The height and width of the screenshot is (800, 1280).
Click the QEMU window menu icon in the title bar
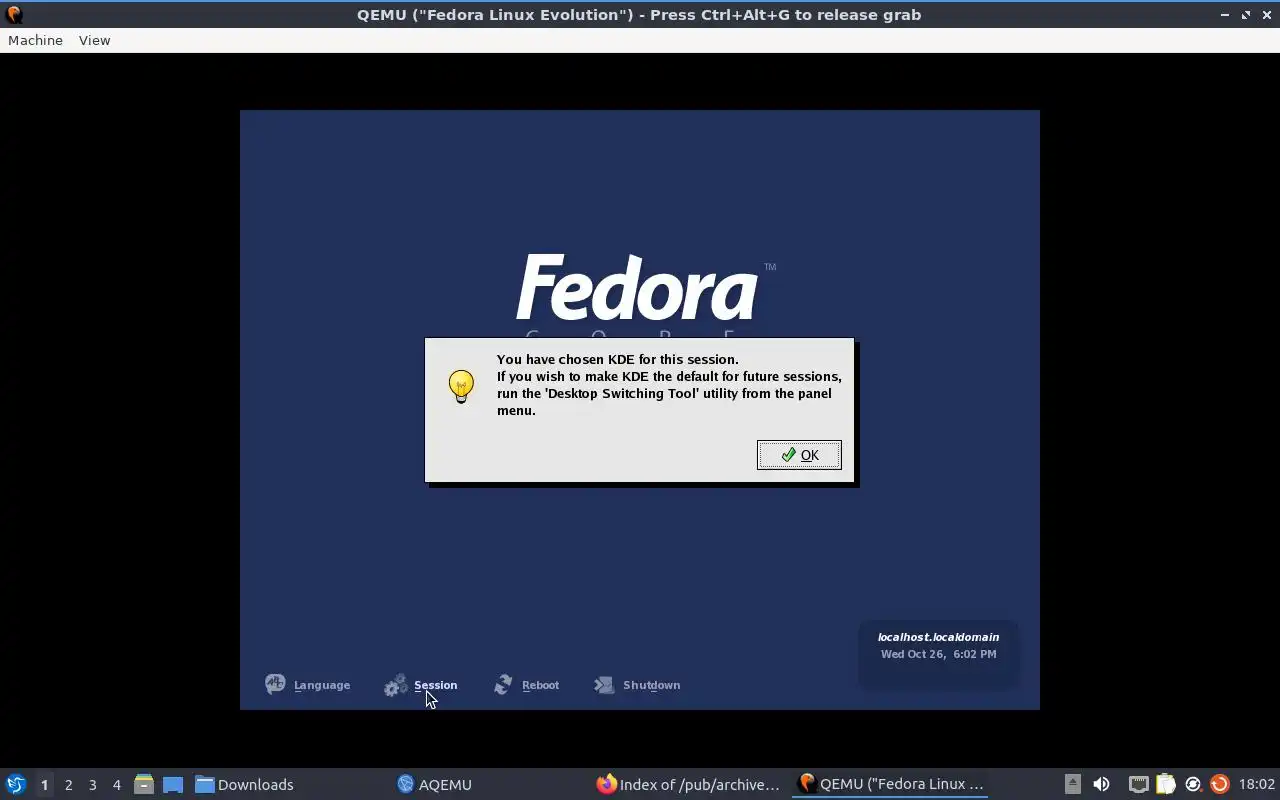(14, 14)
